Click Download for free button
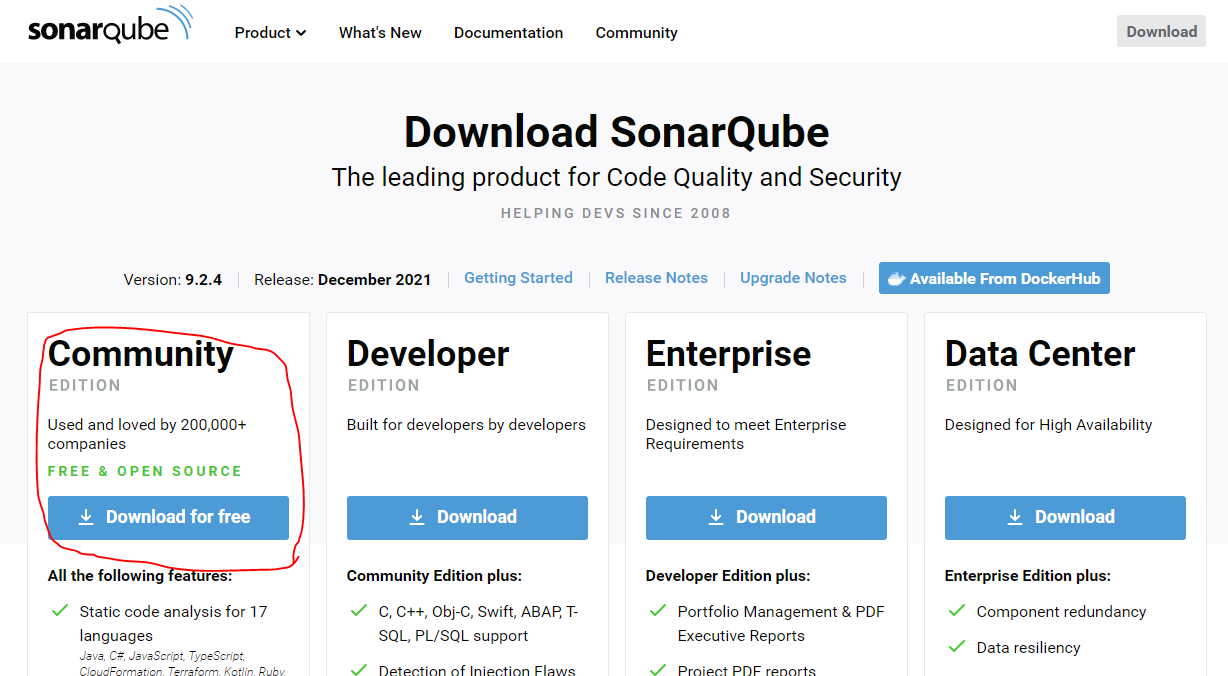The image size is (1228, 676). tap(168, 518)
